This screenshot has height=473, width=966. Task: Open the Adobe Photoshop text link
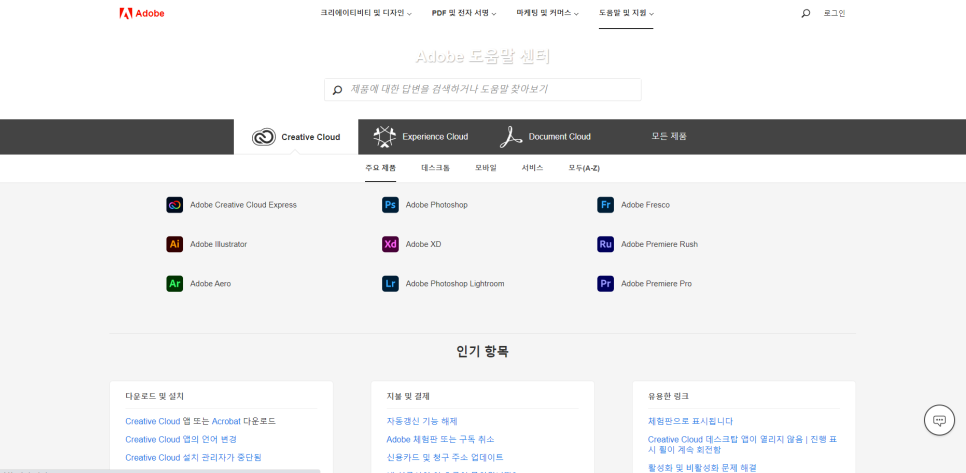pyautogui.click(x=436, y=205)
